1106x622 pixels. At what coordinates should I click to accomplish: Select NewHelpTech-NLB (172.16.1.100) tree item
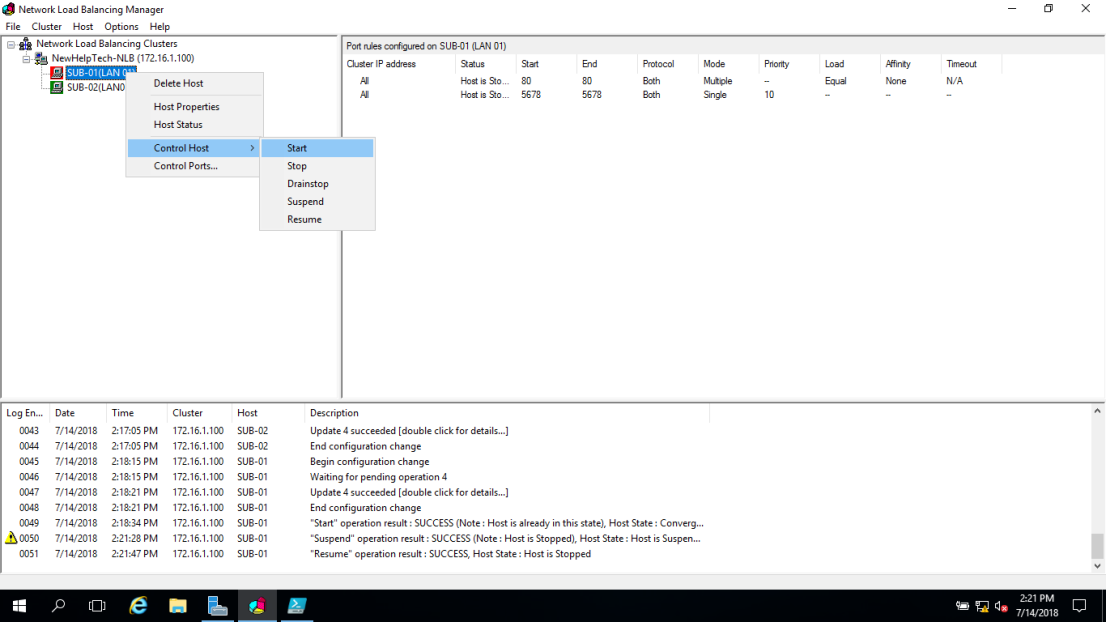click(x=123, y=59)
